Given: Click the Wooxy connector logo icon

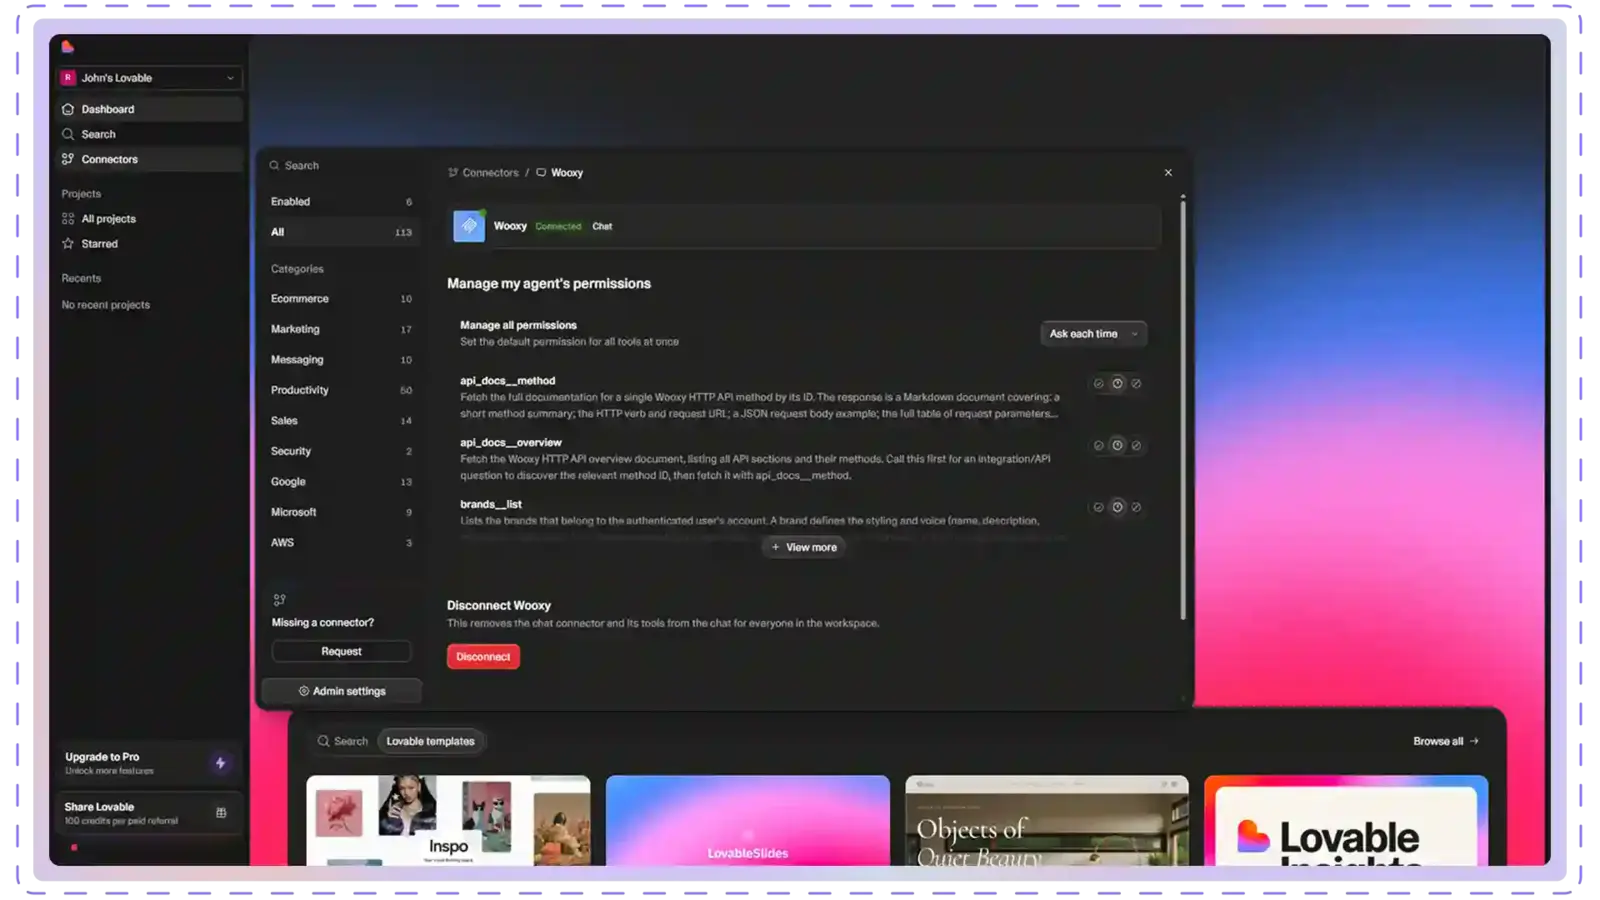Looking at the screenshot, I should 469,226.
